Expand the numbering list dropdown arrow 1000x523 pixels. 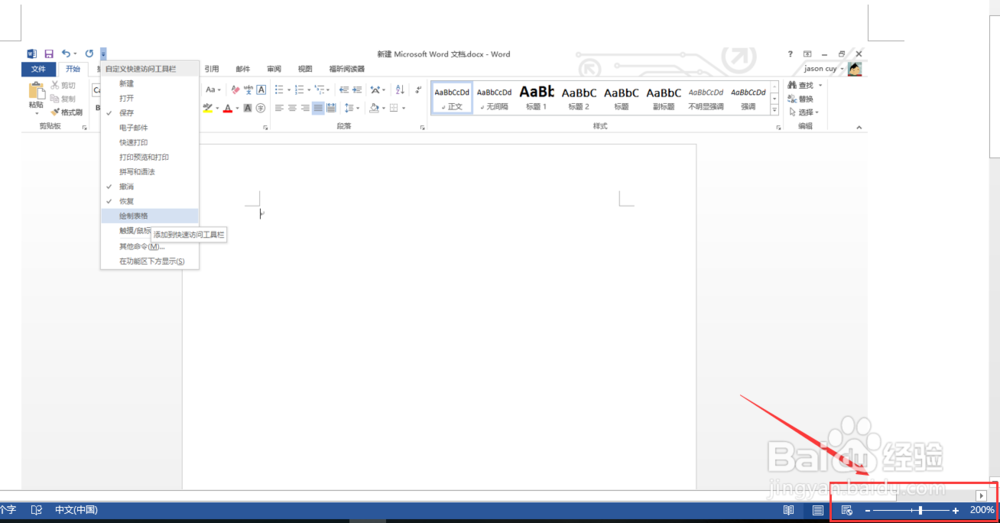(x=309, y=90)
